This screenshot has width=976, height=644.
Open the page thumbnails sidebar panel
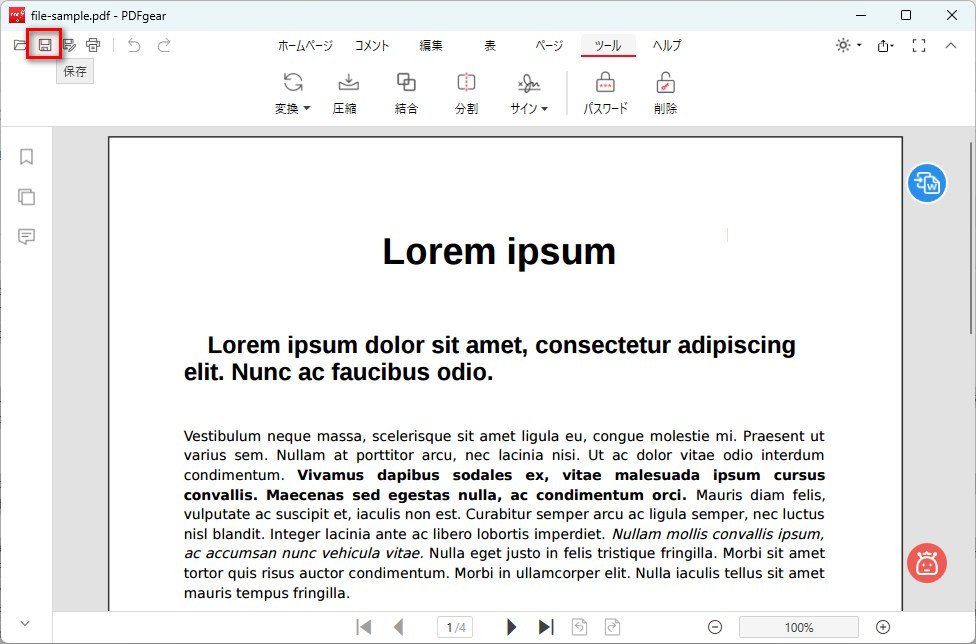[26, 197]
